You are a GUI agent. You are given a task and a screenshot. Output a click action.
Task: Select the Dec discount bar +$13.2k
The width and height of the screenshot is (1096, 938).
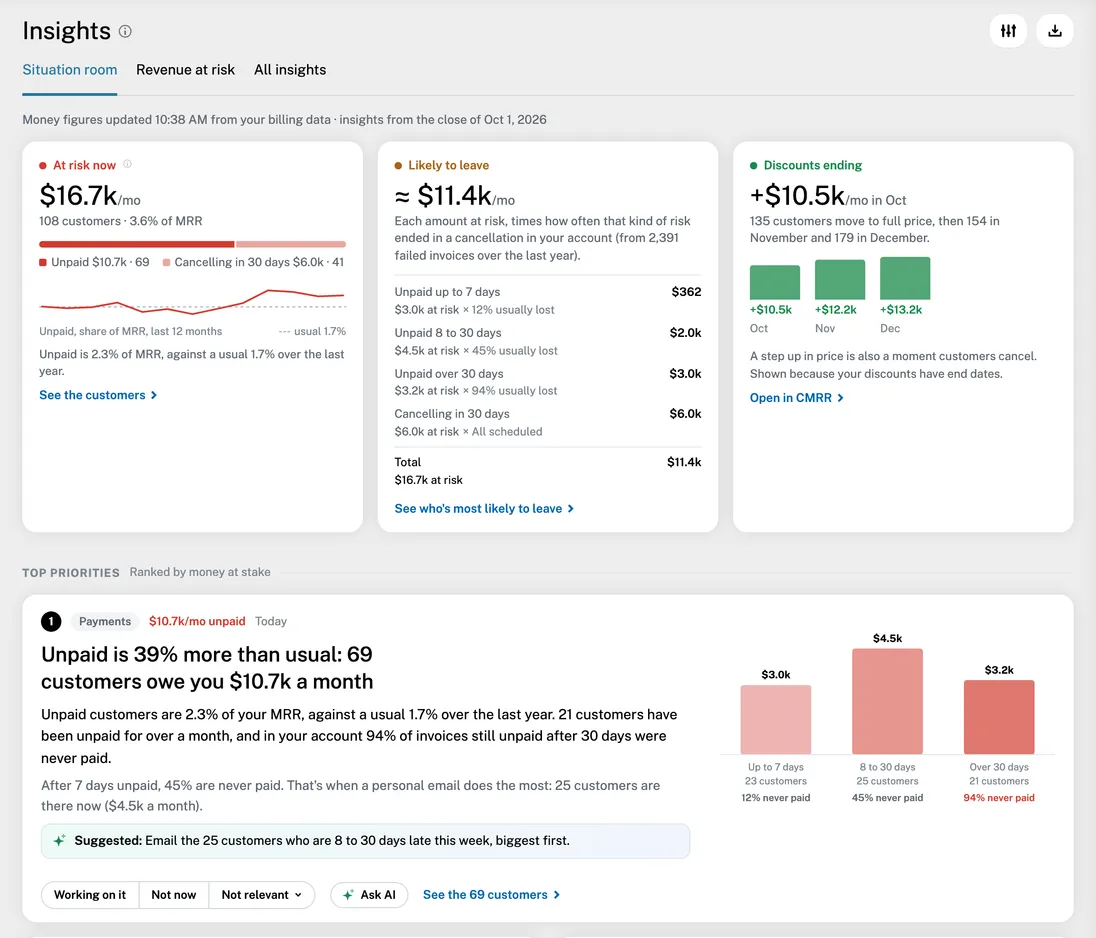point(904,278)
